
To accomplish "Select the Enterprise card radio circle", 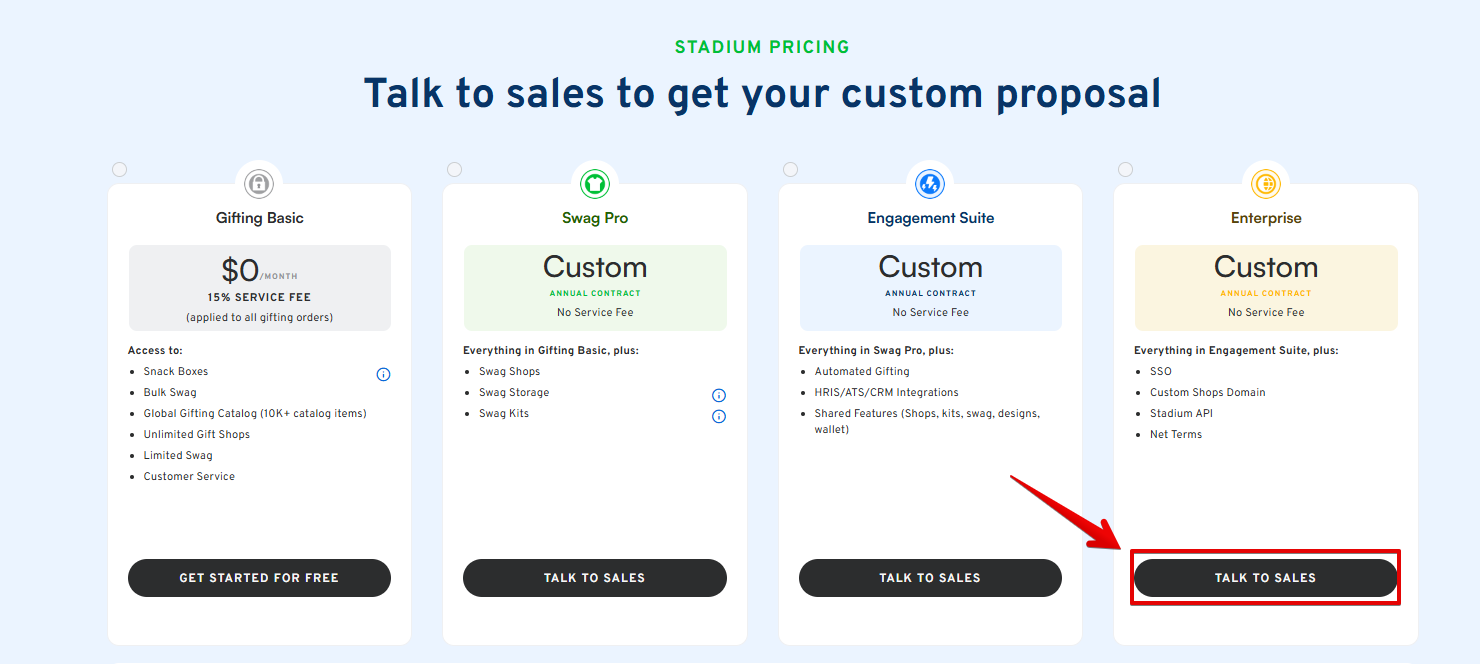I will [1125, 169].
